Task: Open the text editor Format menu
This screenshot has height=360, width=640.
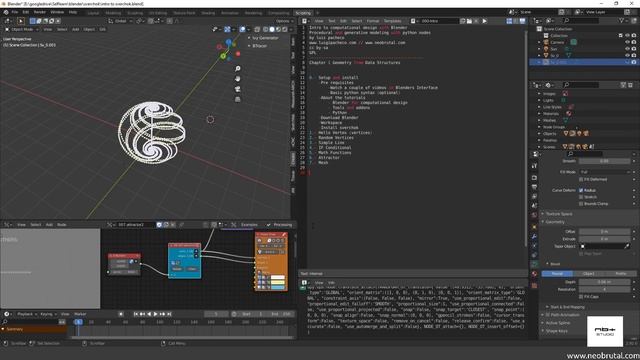Action: pyautogui.click(x=373, y=21)
